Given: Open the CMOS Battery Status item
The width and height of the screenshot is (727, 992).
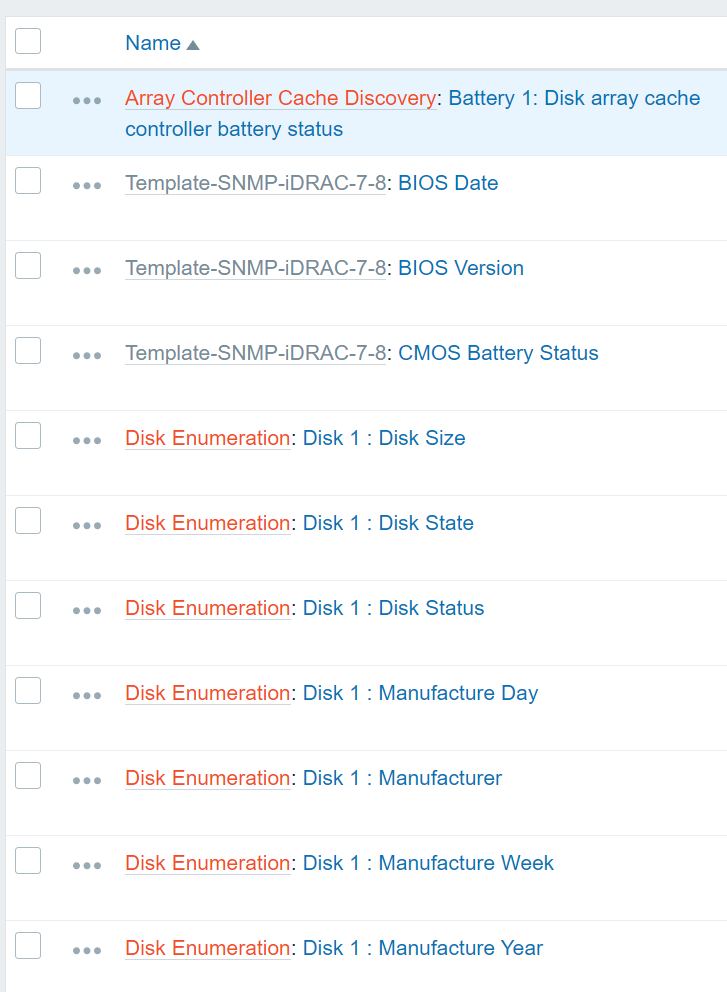Looking at the screenshot, I should point(498,353).
